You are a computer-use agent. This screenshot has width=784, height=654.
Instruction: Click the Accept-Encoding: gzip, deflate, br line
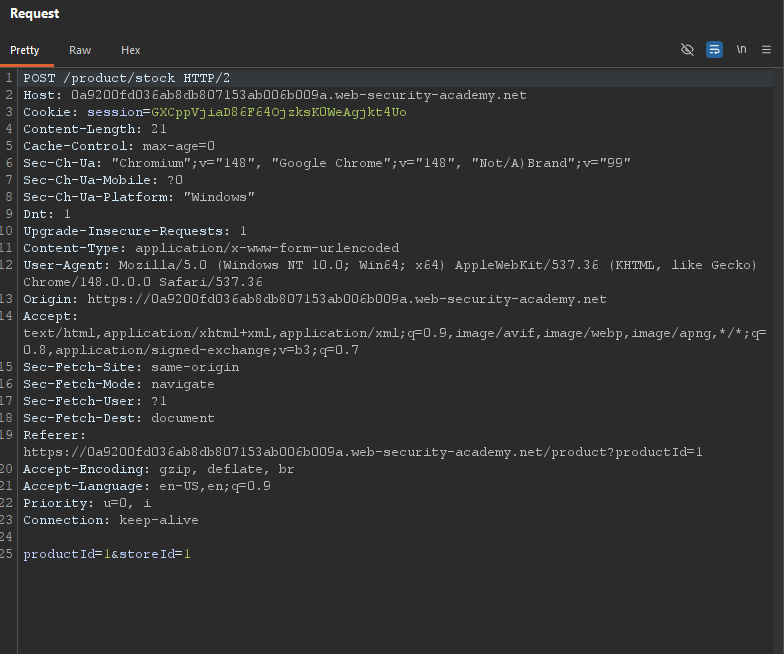coord(159,469)
